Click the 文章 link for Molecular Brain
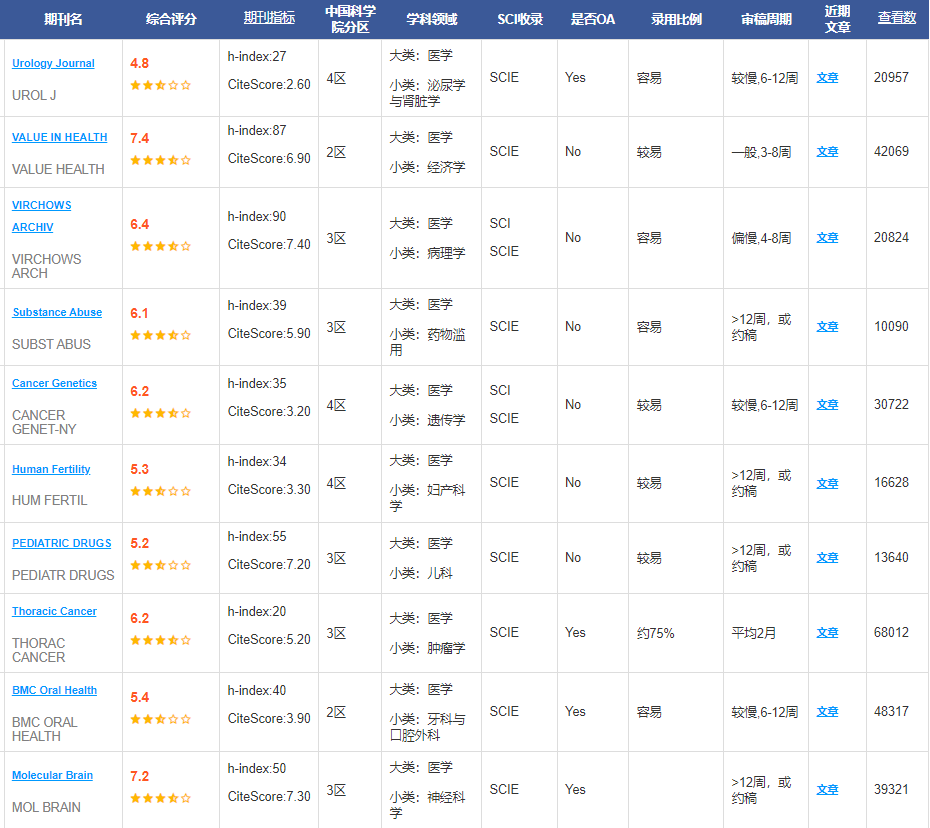Screen dimensions: 930x828 click(x=827, y=789)
